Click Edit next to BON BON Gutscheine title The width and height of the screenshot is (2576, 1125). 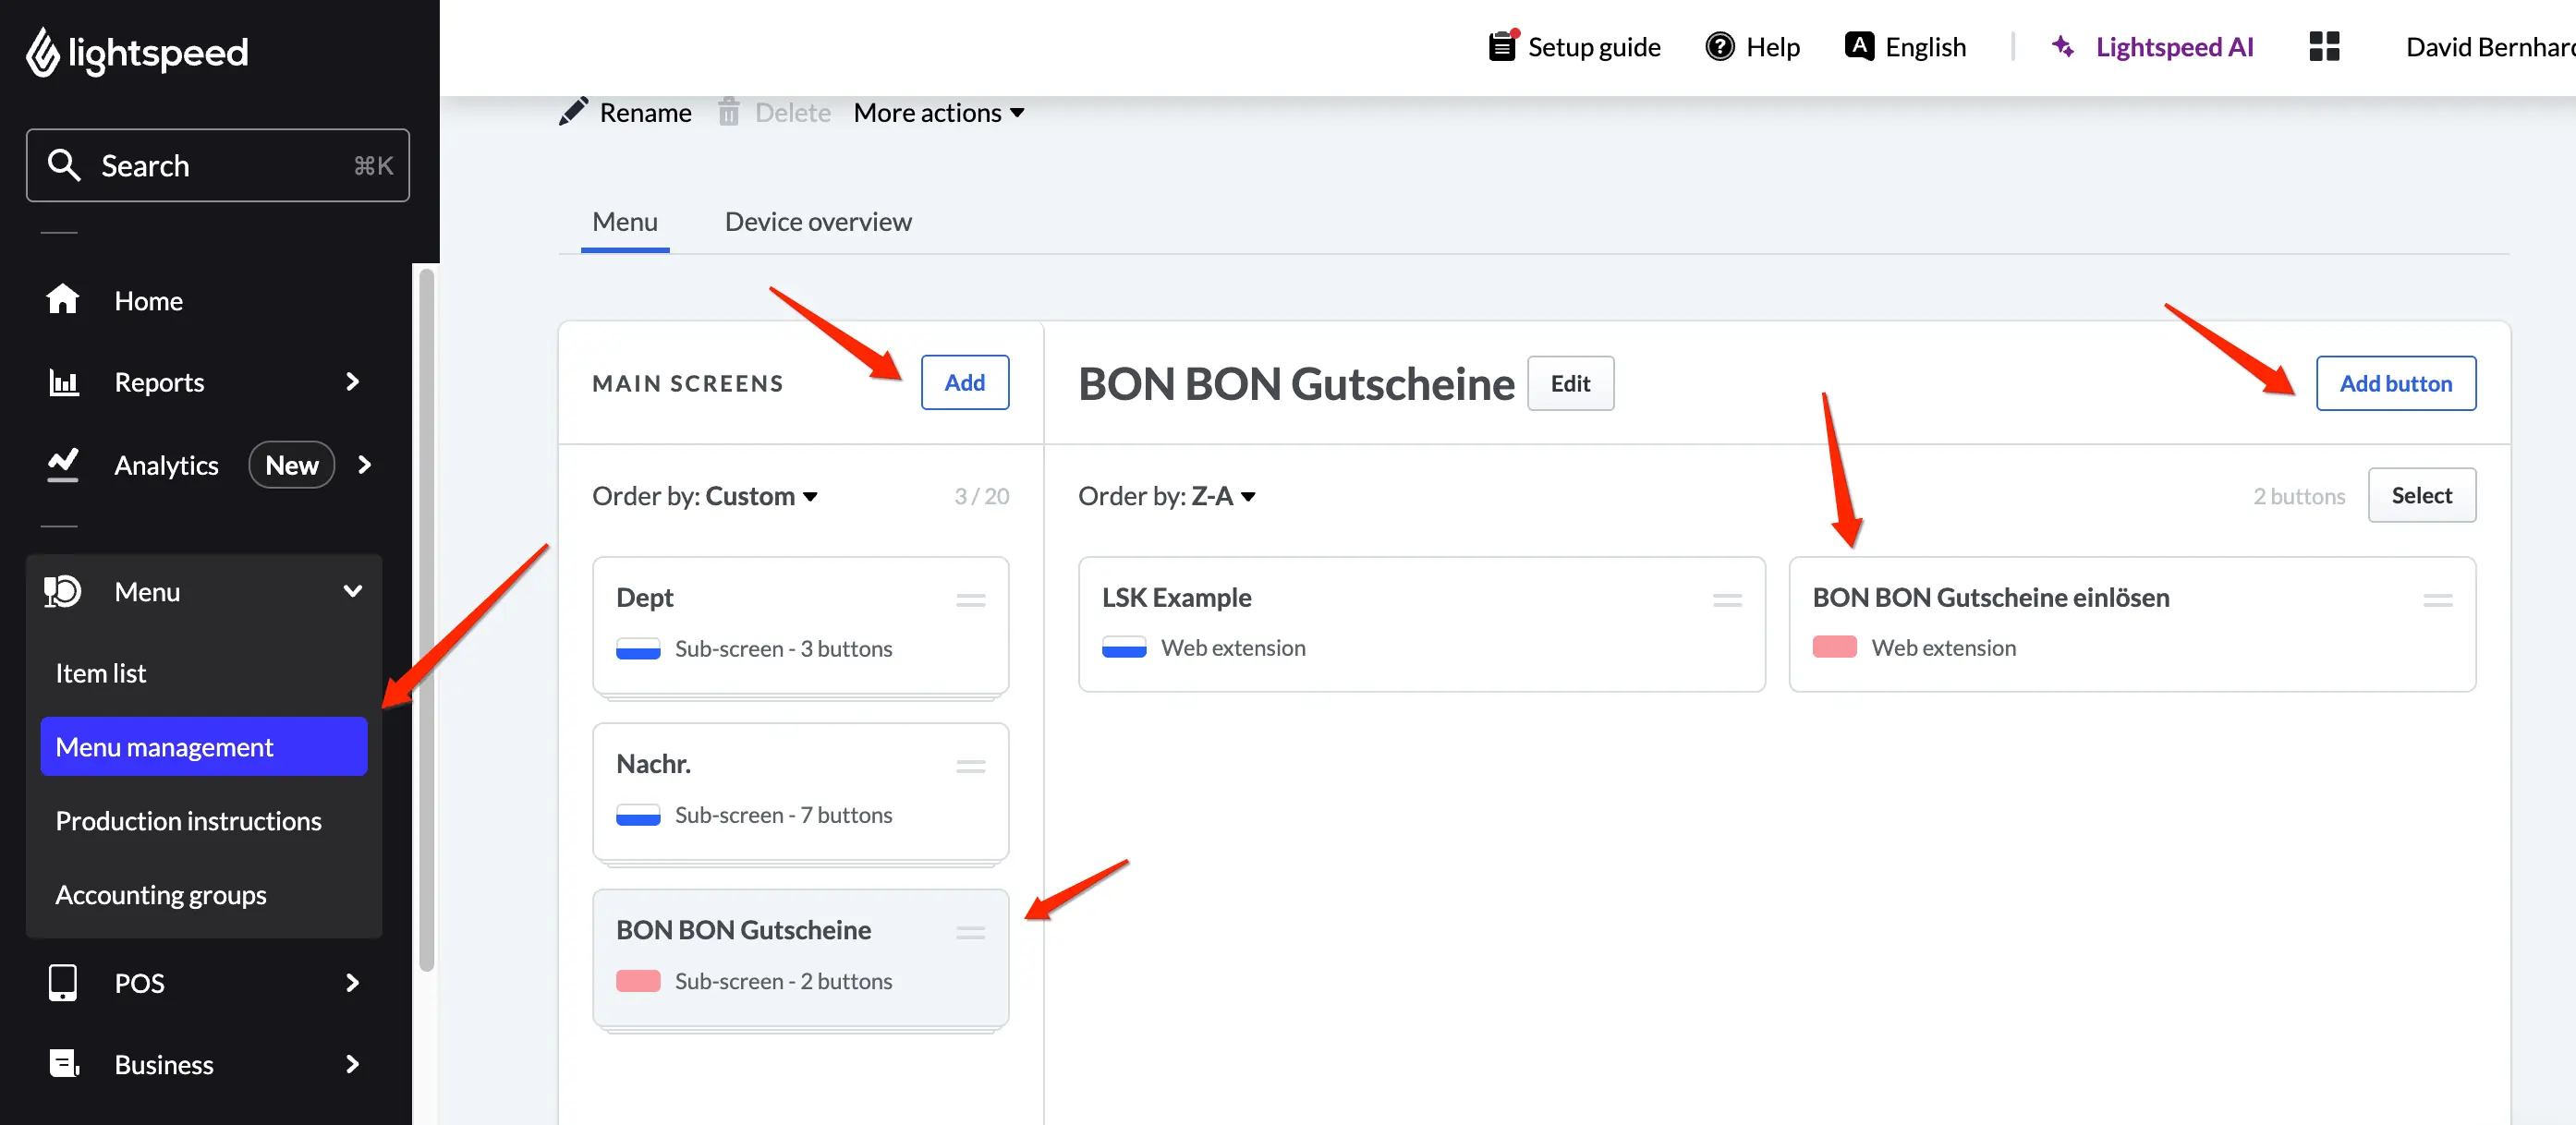pos(1570,383)
